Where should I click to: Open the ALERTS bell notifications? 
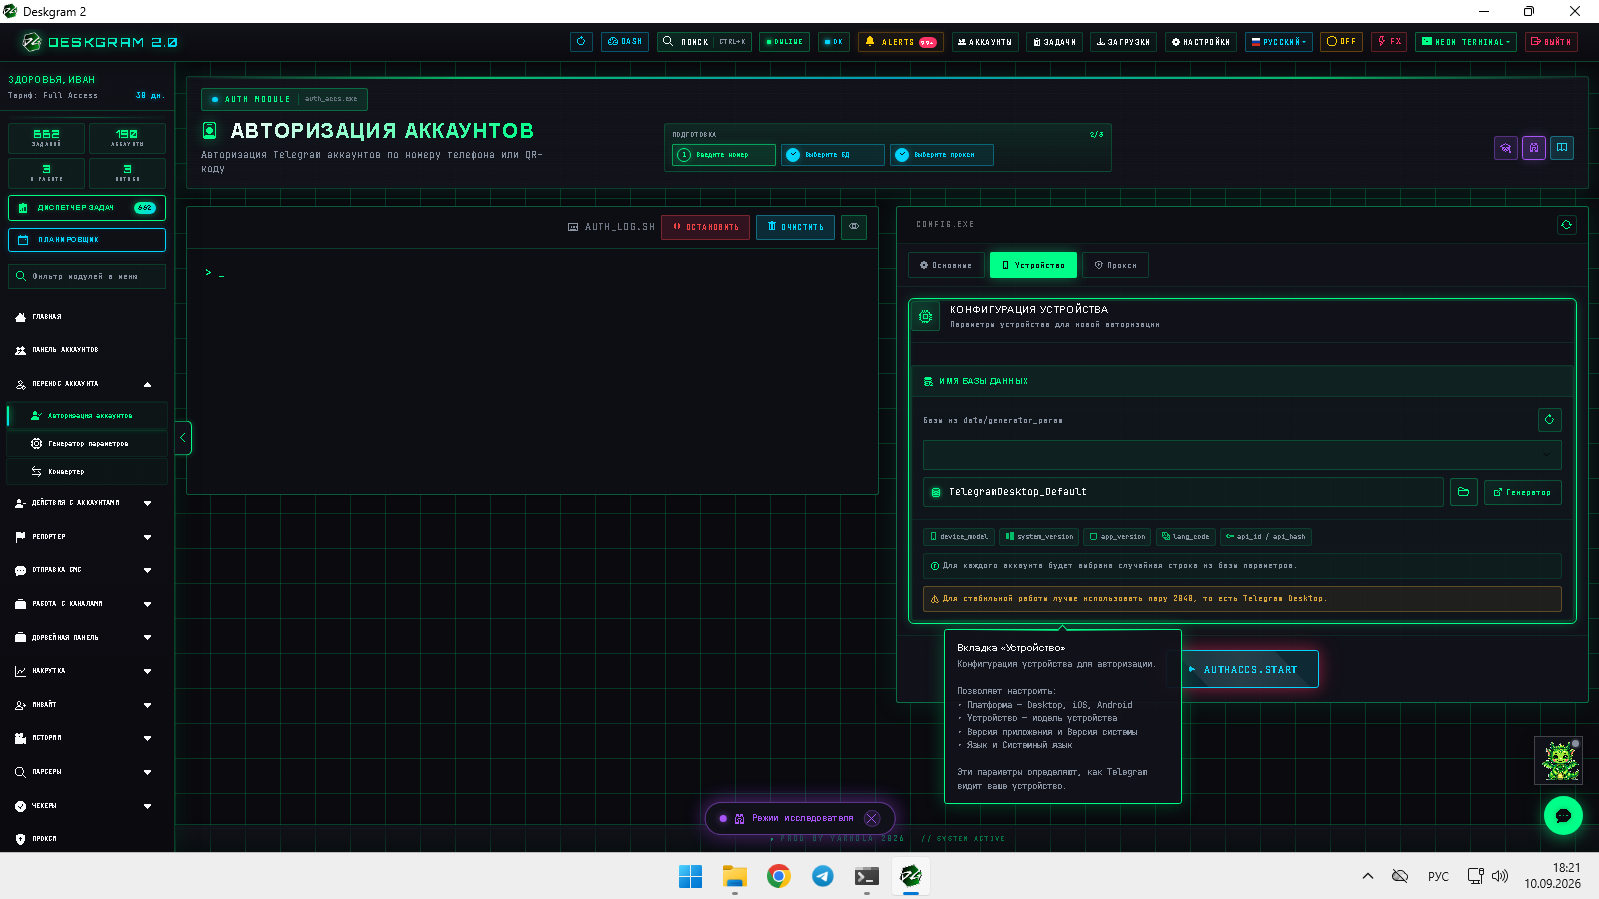point(900,42)
